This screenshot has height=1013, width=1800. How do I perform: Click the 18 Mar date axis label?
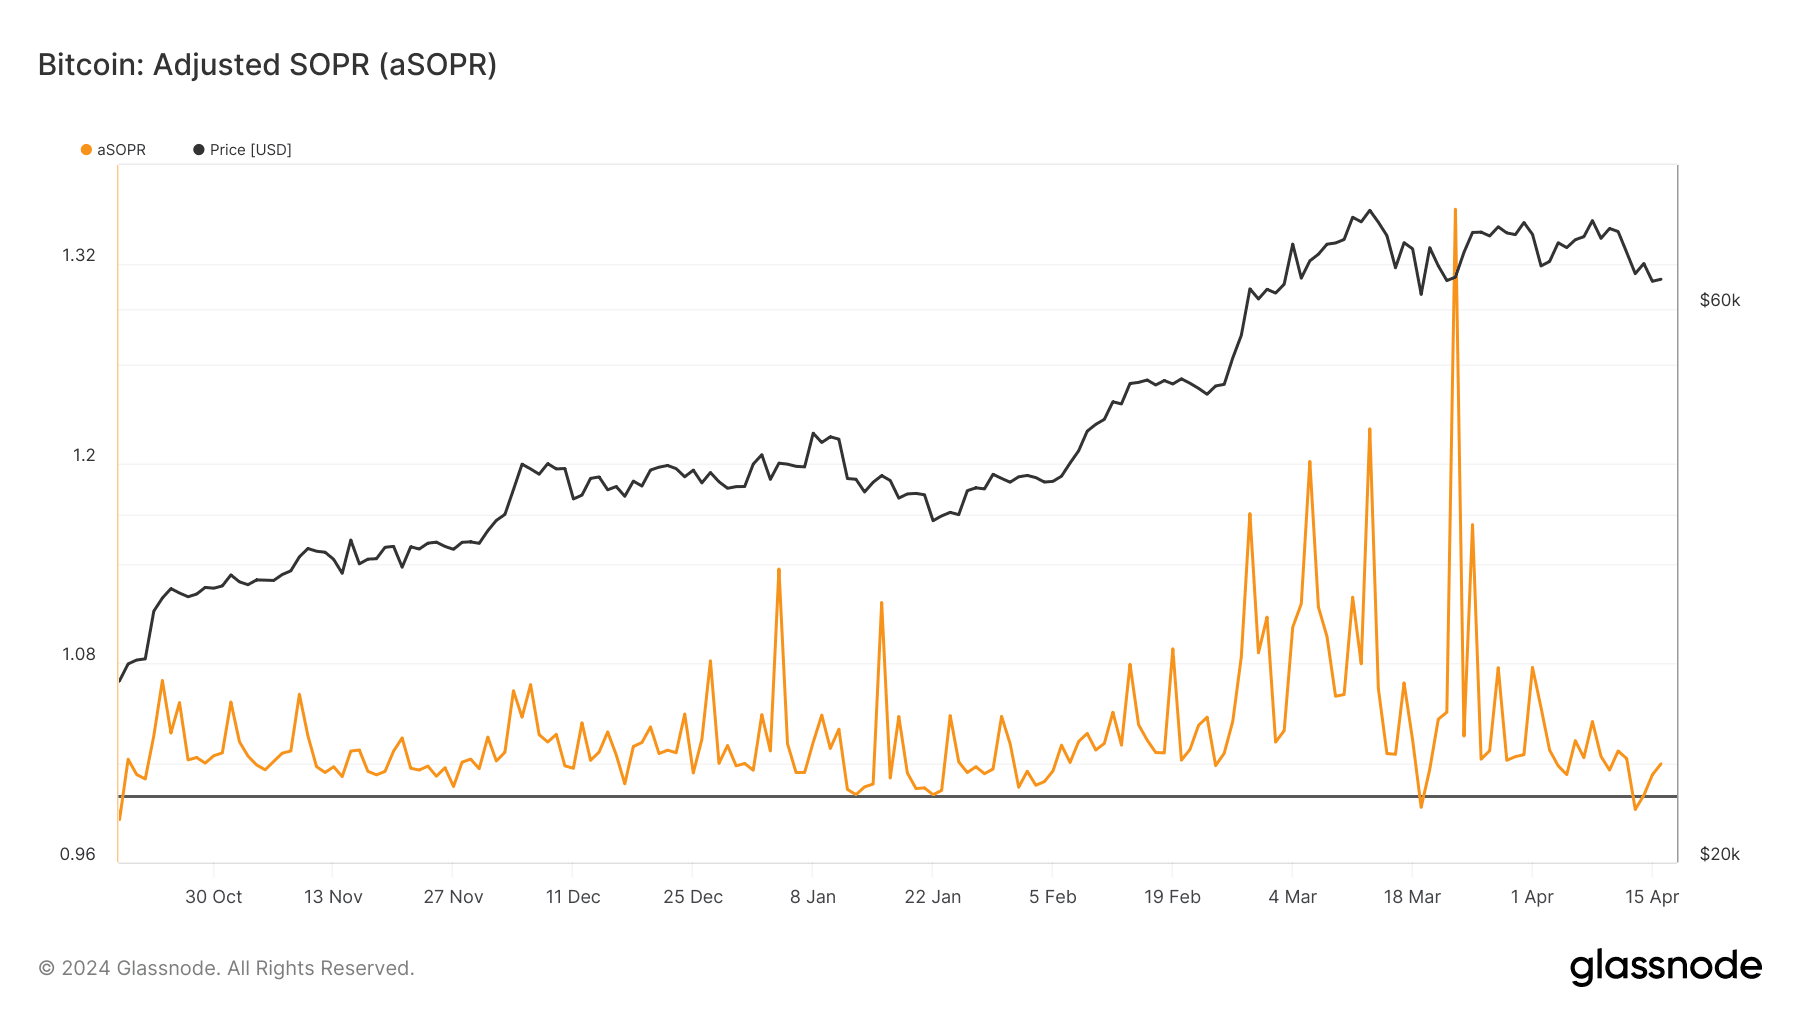(x=1412, y=897)
